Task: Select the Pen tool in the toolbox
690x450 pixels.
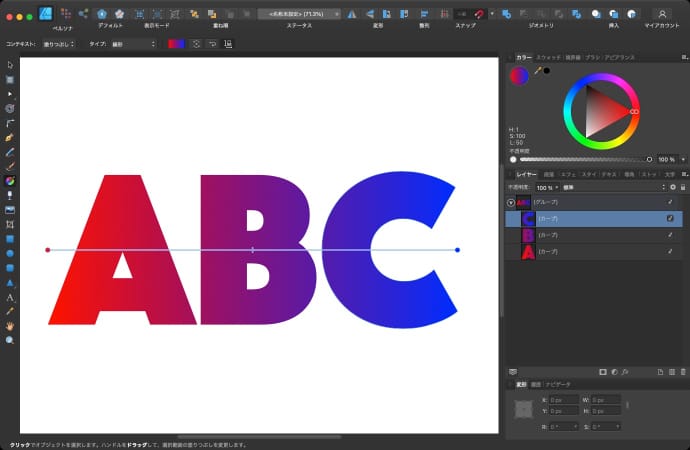Action: coord(10,136)
